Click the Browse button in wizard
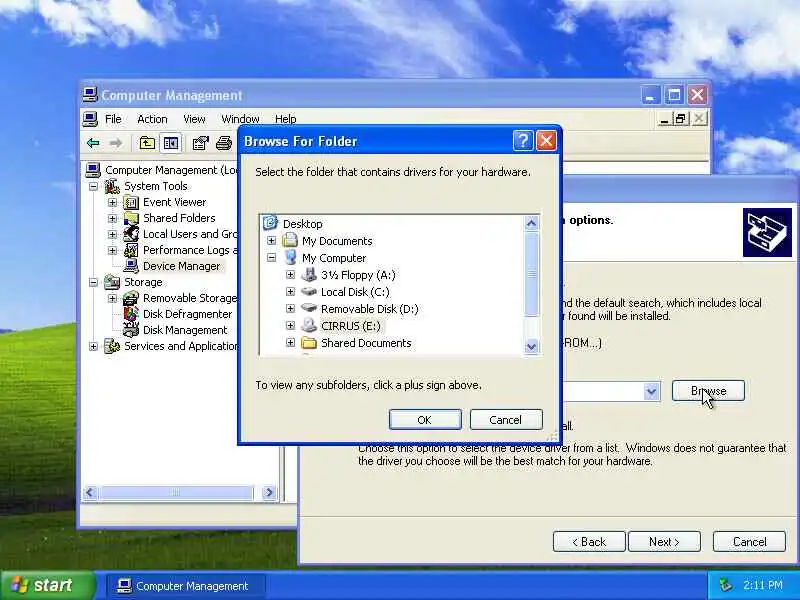 click(x=708, y=391)
